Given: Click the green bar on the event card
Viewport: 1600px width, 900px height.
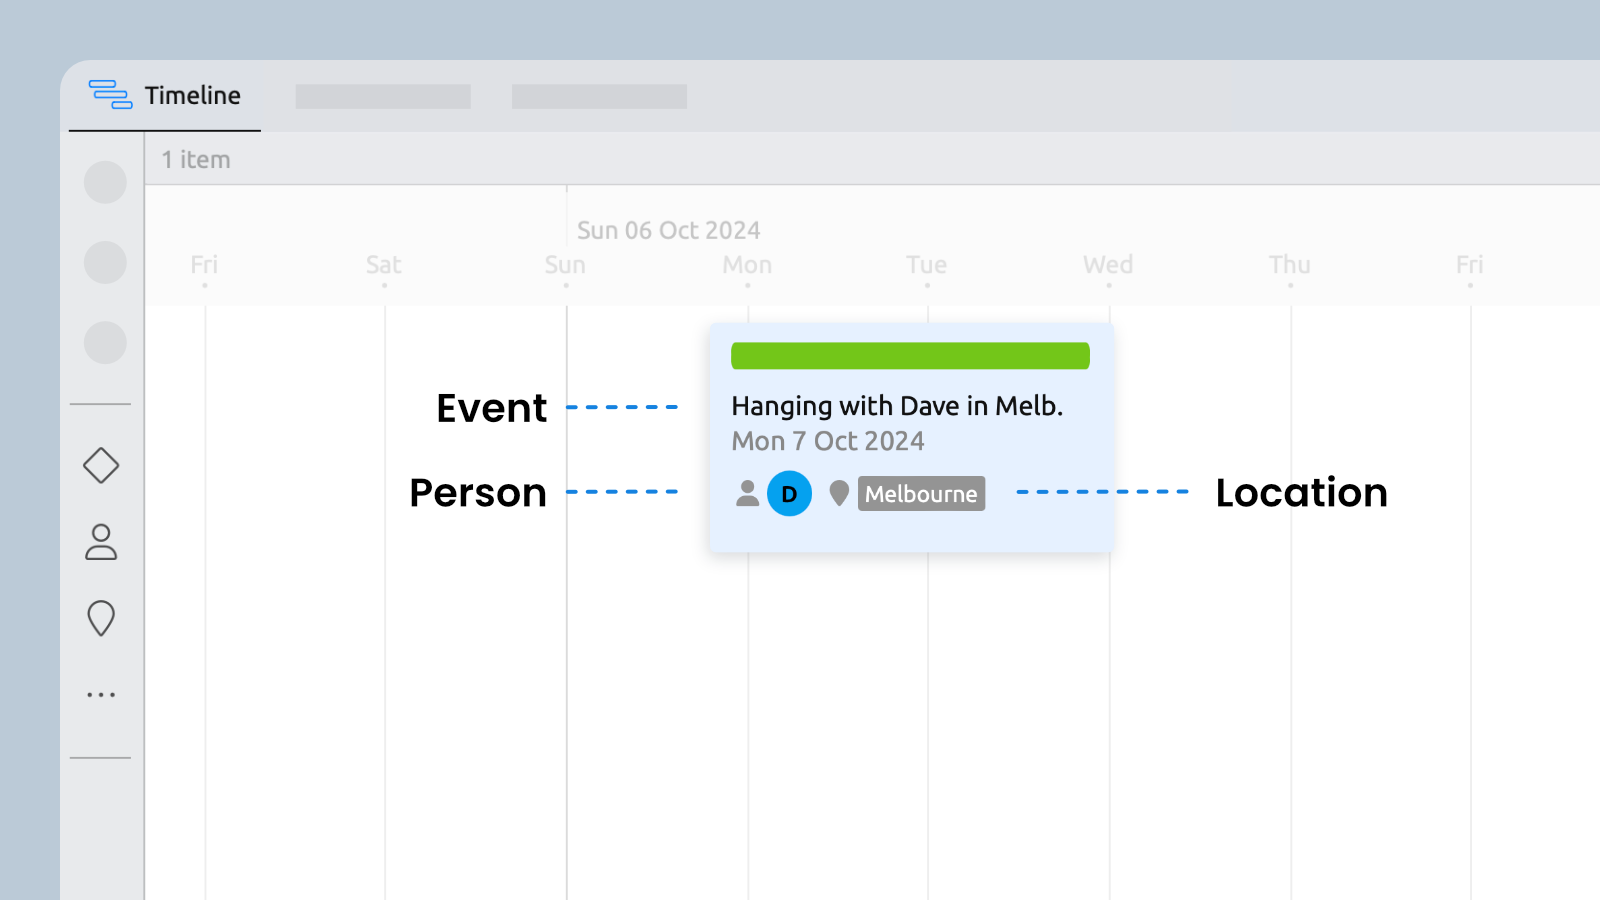Looking at the screenshot, I should [910, 356].
